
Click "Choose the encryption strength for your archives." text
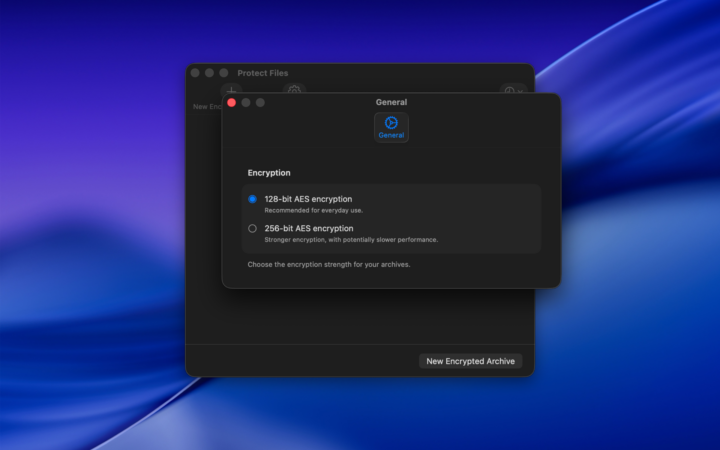(x=329, y=264)
